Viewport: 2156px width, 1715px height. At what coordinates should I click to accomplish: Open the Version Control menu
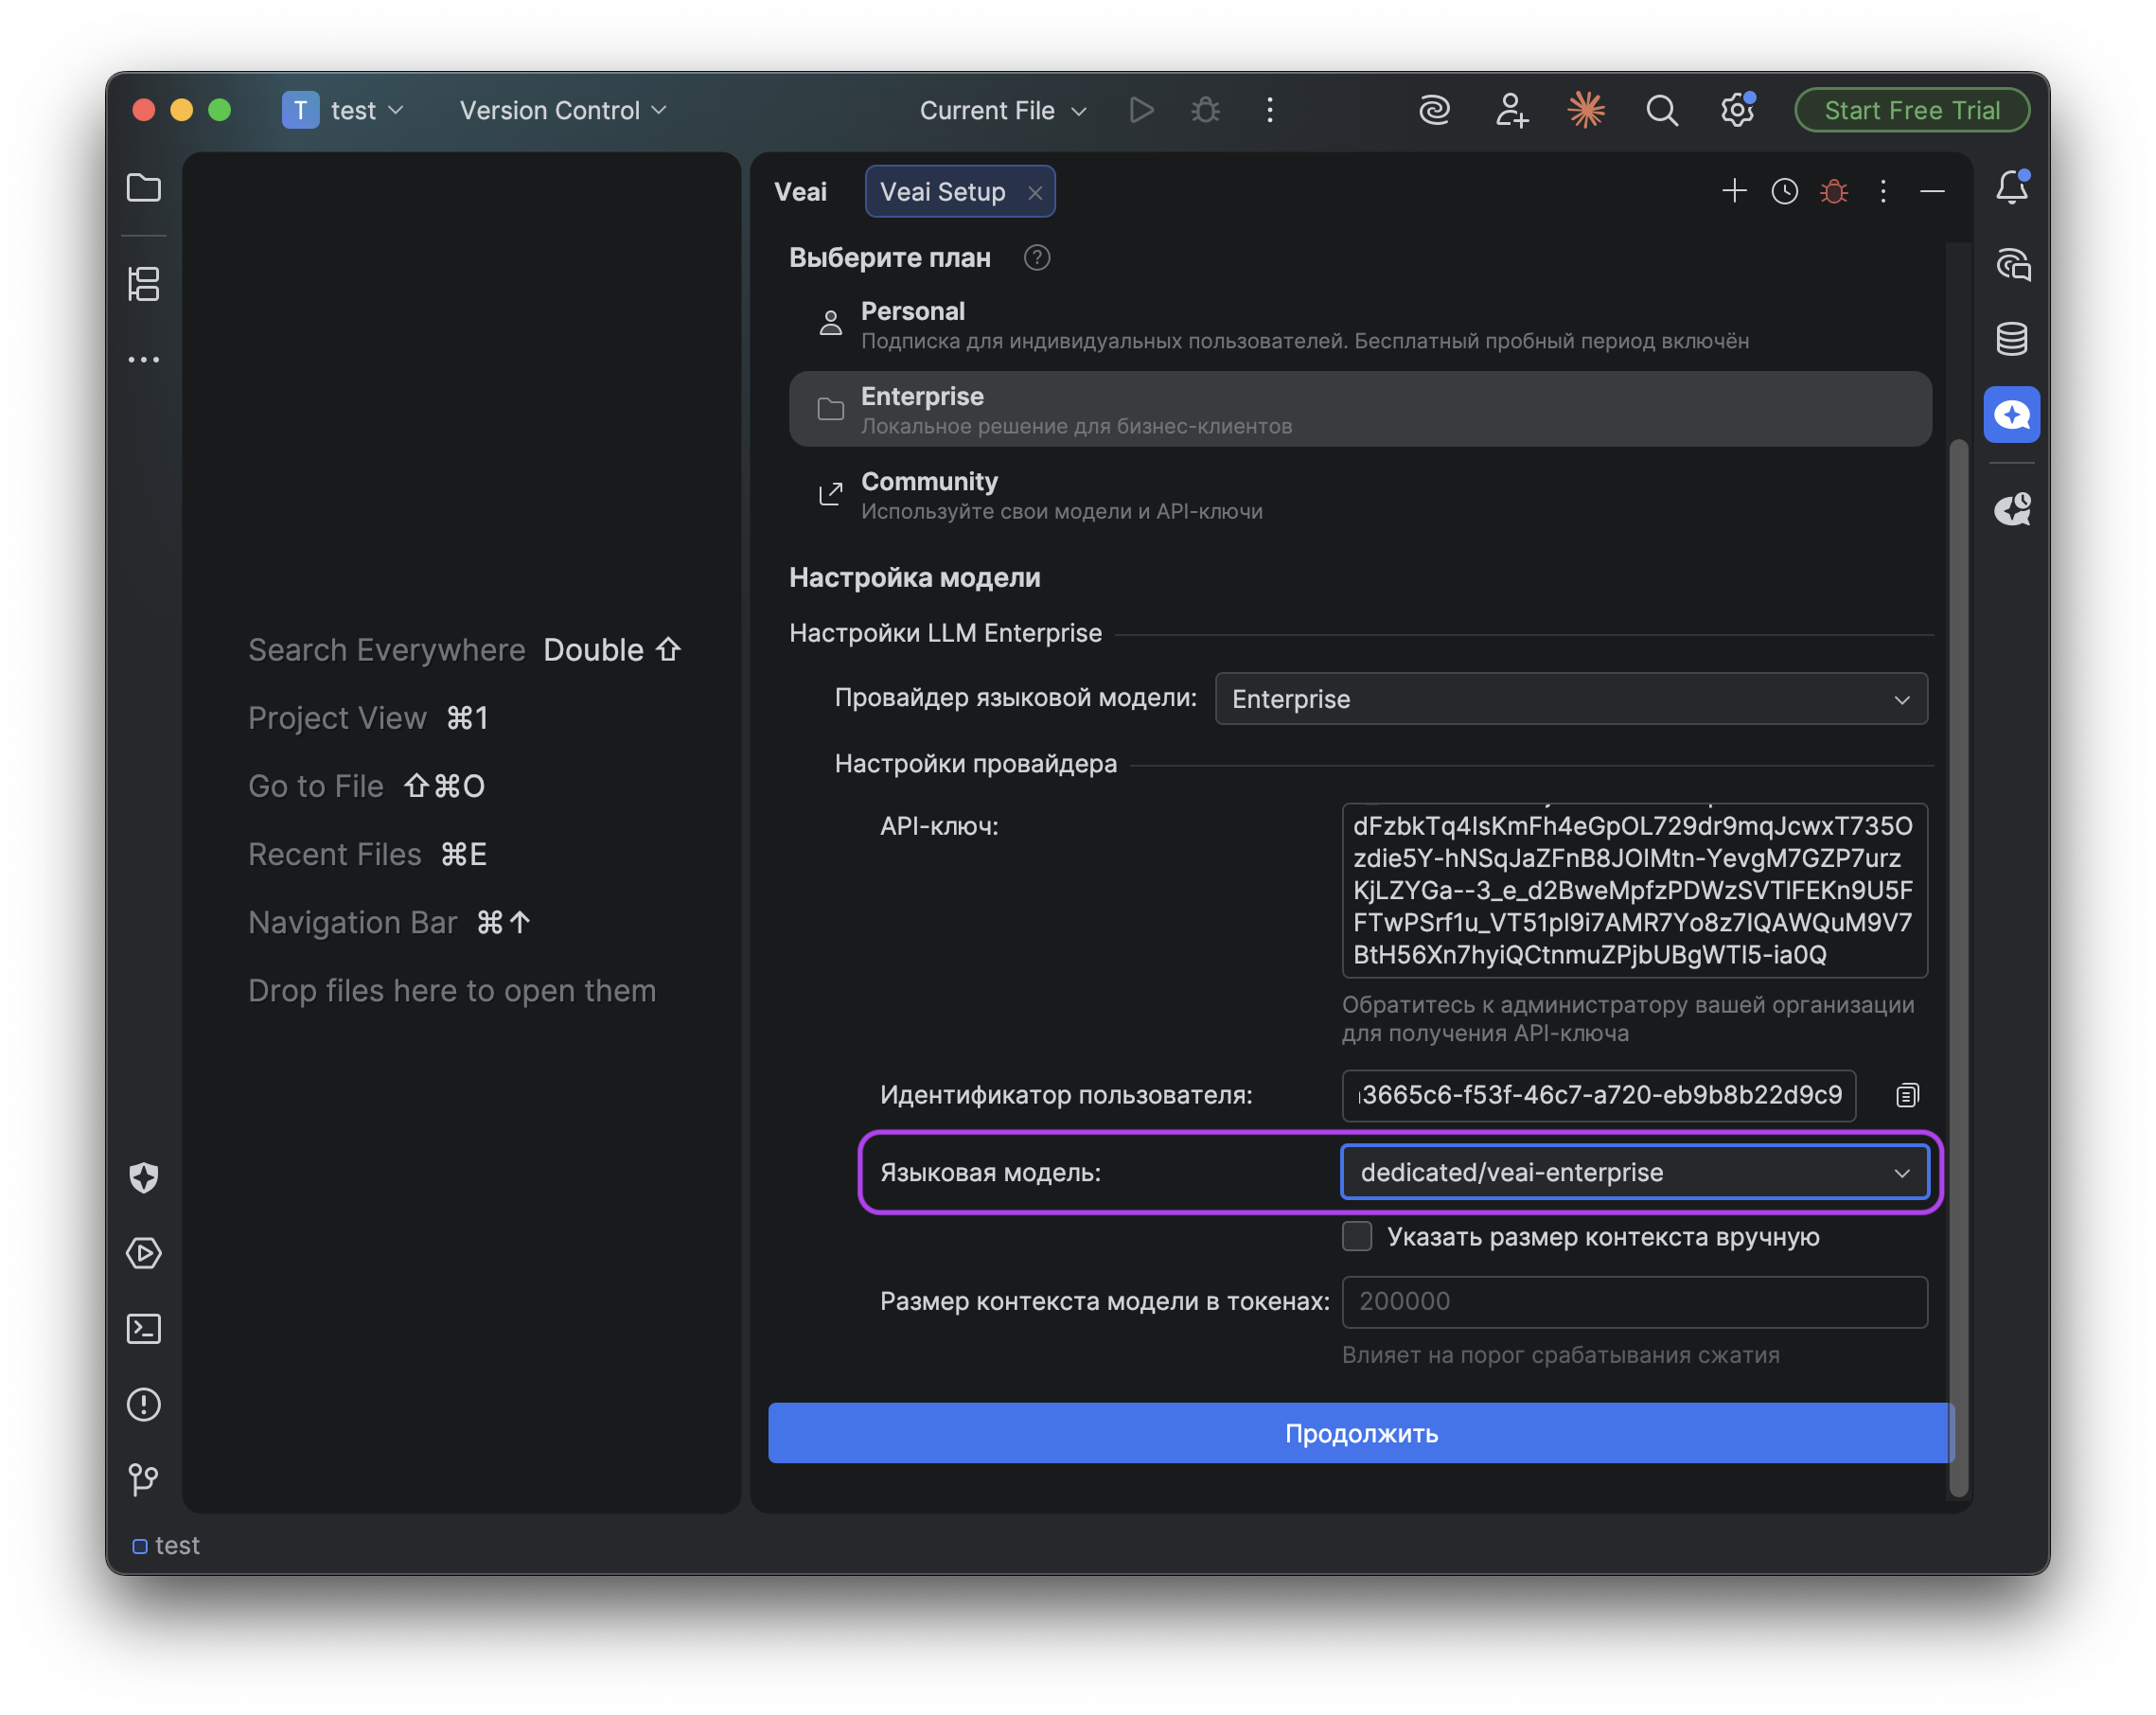[563, 110]
